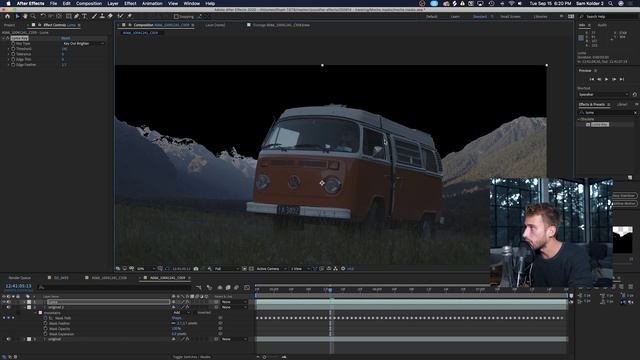The height and width of the screenshot is (360, 640).
Task: Jump to last frame in Preview panel
Action: coord(622,79)
